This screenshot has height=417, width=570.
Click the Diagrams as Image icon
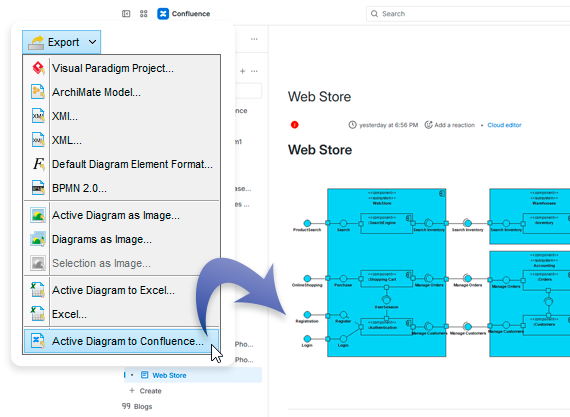click(38, 239)
